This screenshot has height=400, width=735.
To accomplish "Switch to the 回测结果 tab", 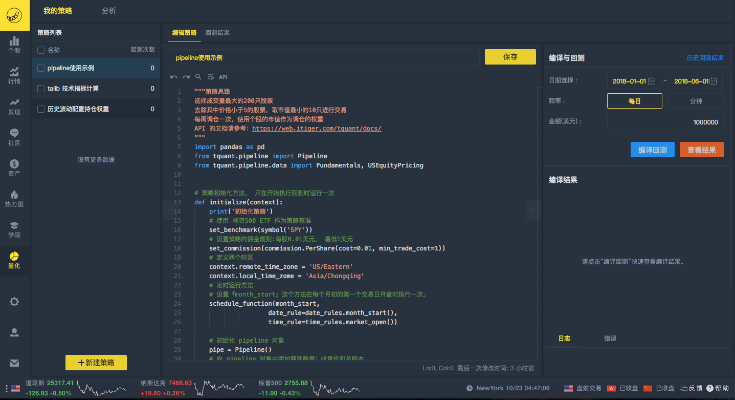I will click(x=217, y=33).
